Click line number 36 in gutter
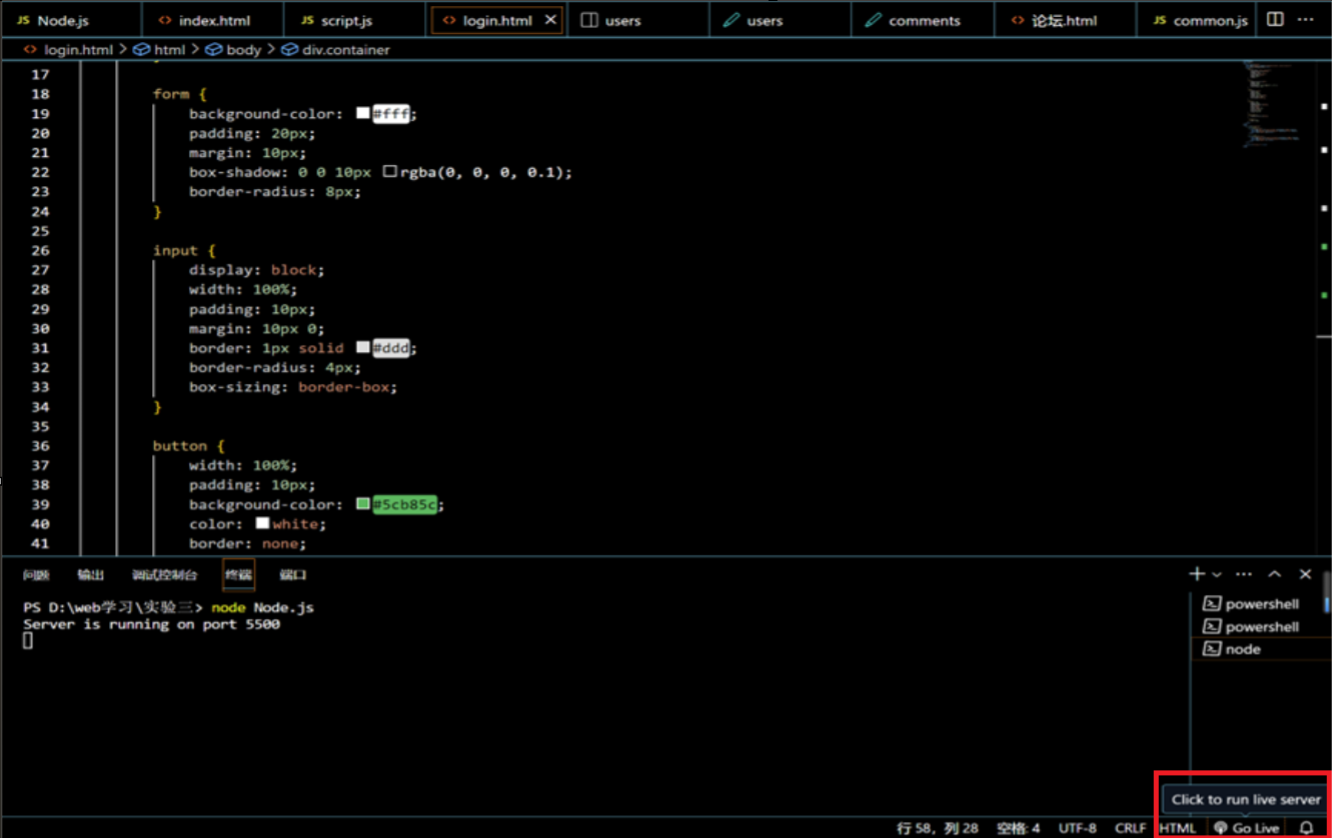The image size is (1332, 838). pyautogui.click(x=40, y=445)
